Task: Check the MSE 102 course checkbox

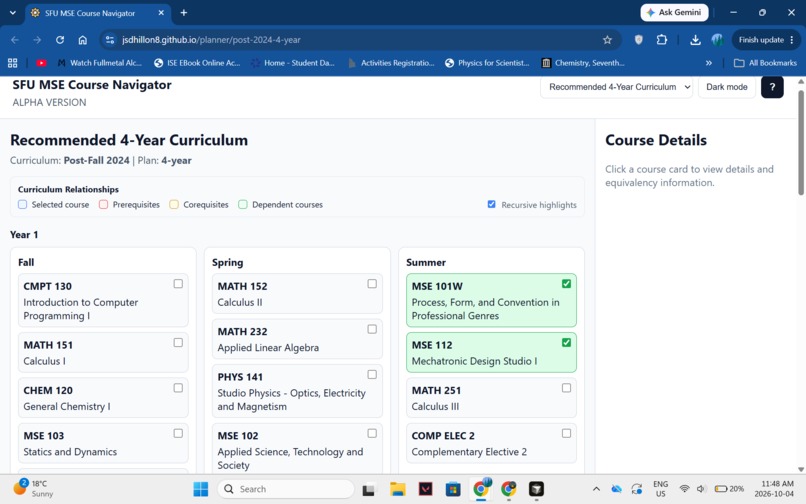Action: point(372,434)
